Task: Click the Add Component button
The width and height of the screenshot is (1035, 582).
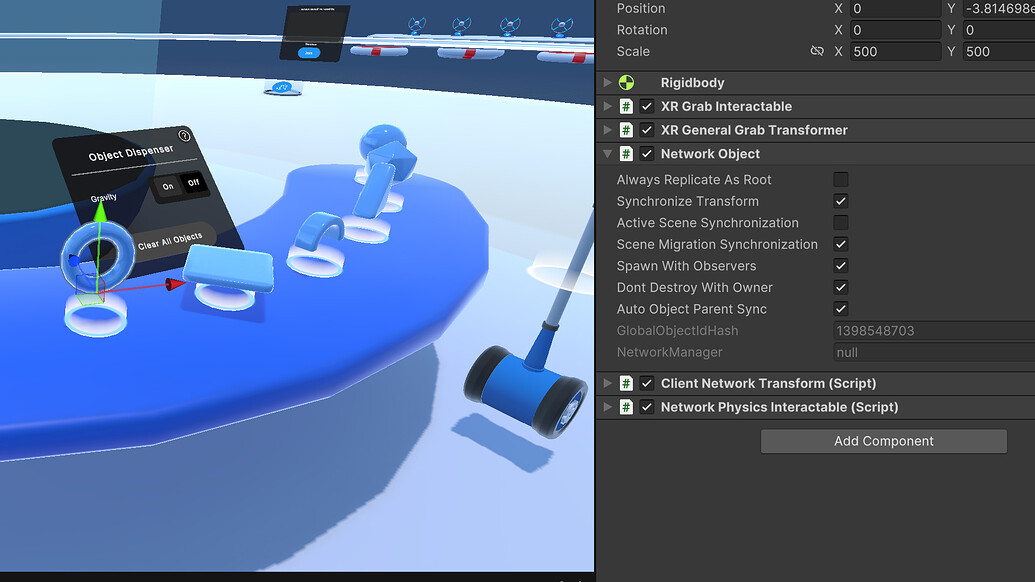Action: point(883,441)
